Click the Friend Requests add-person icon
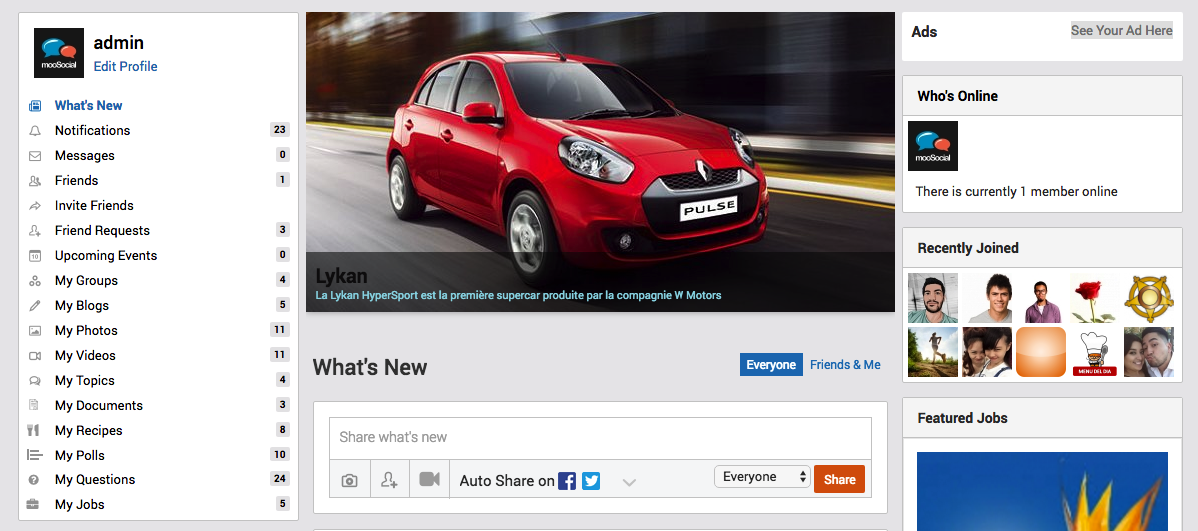 (34, 231)
